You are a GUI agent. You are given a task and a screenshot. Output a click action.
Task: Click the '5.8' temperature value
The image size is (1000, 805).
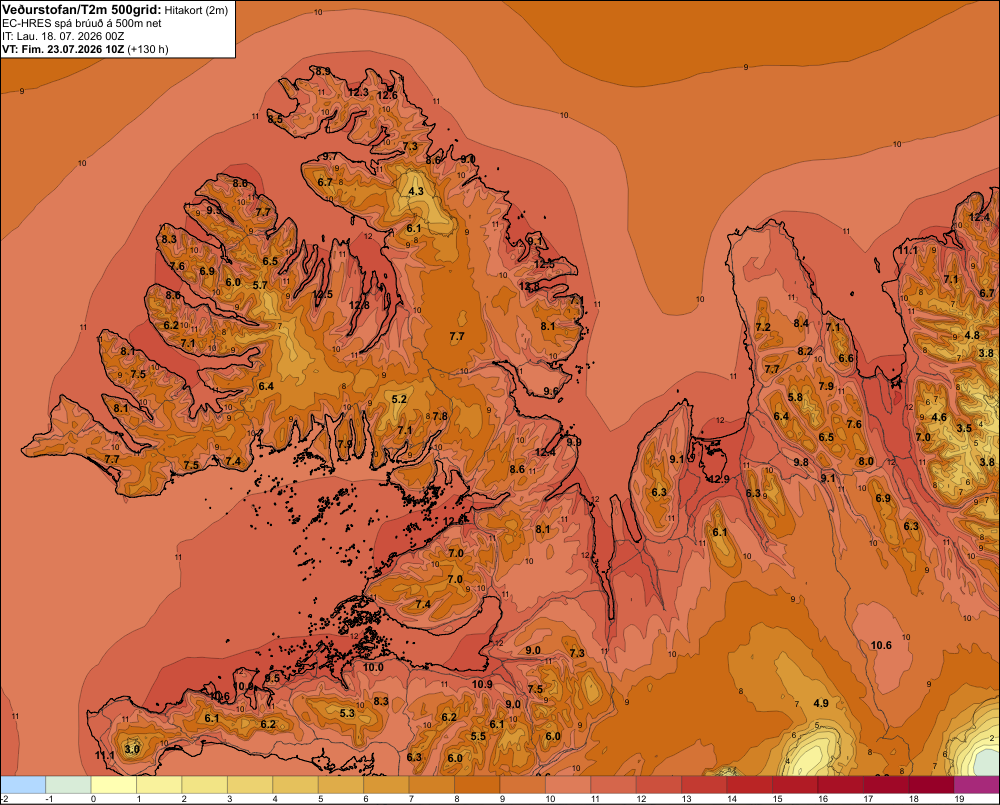(x=795, y=397)
